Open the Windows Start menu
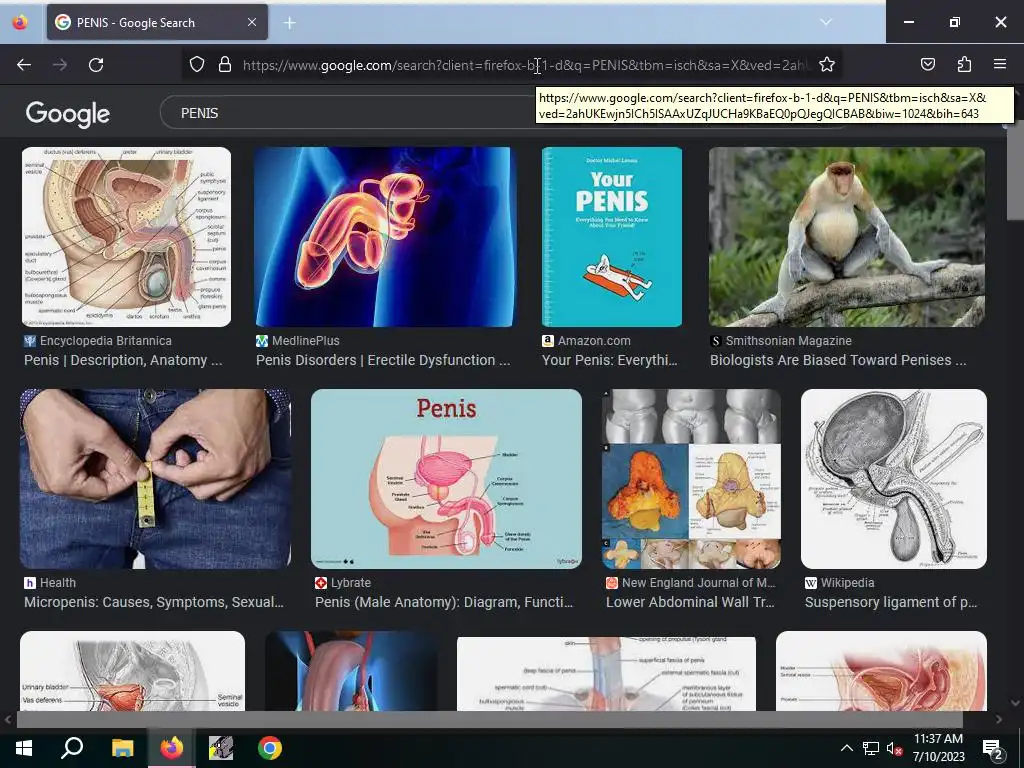1024x768 pixels. (24, 748)
